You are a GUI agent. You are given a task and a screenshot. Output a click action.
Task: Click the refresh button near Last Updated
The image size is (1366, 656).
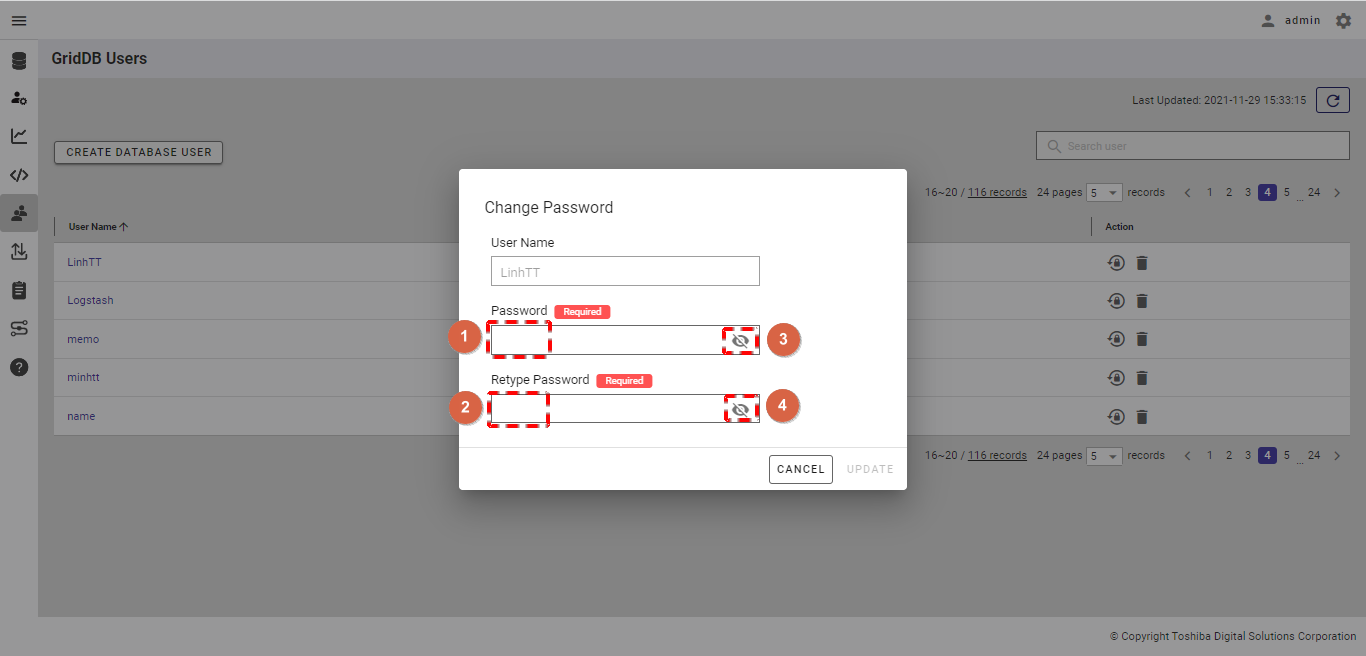[x=1333, y=100]
